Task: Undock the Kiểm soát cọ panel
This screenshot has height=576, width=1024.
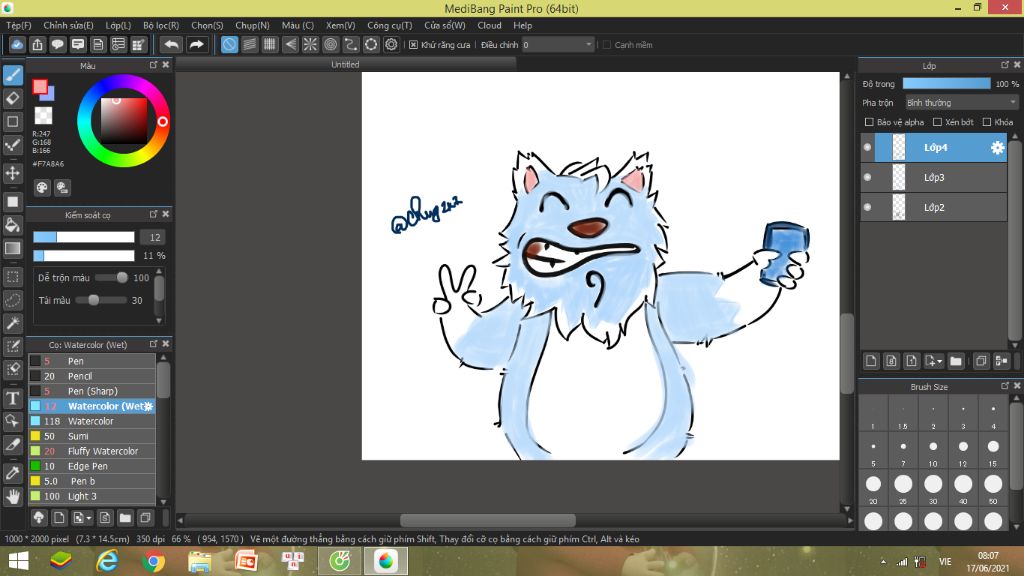Action: pos(153,214)
